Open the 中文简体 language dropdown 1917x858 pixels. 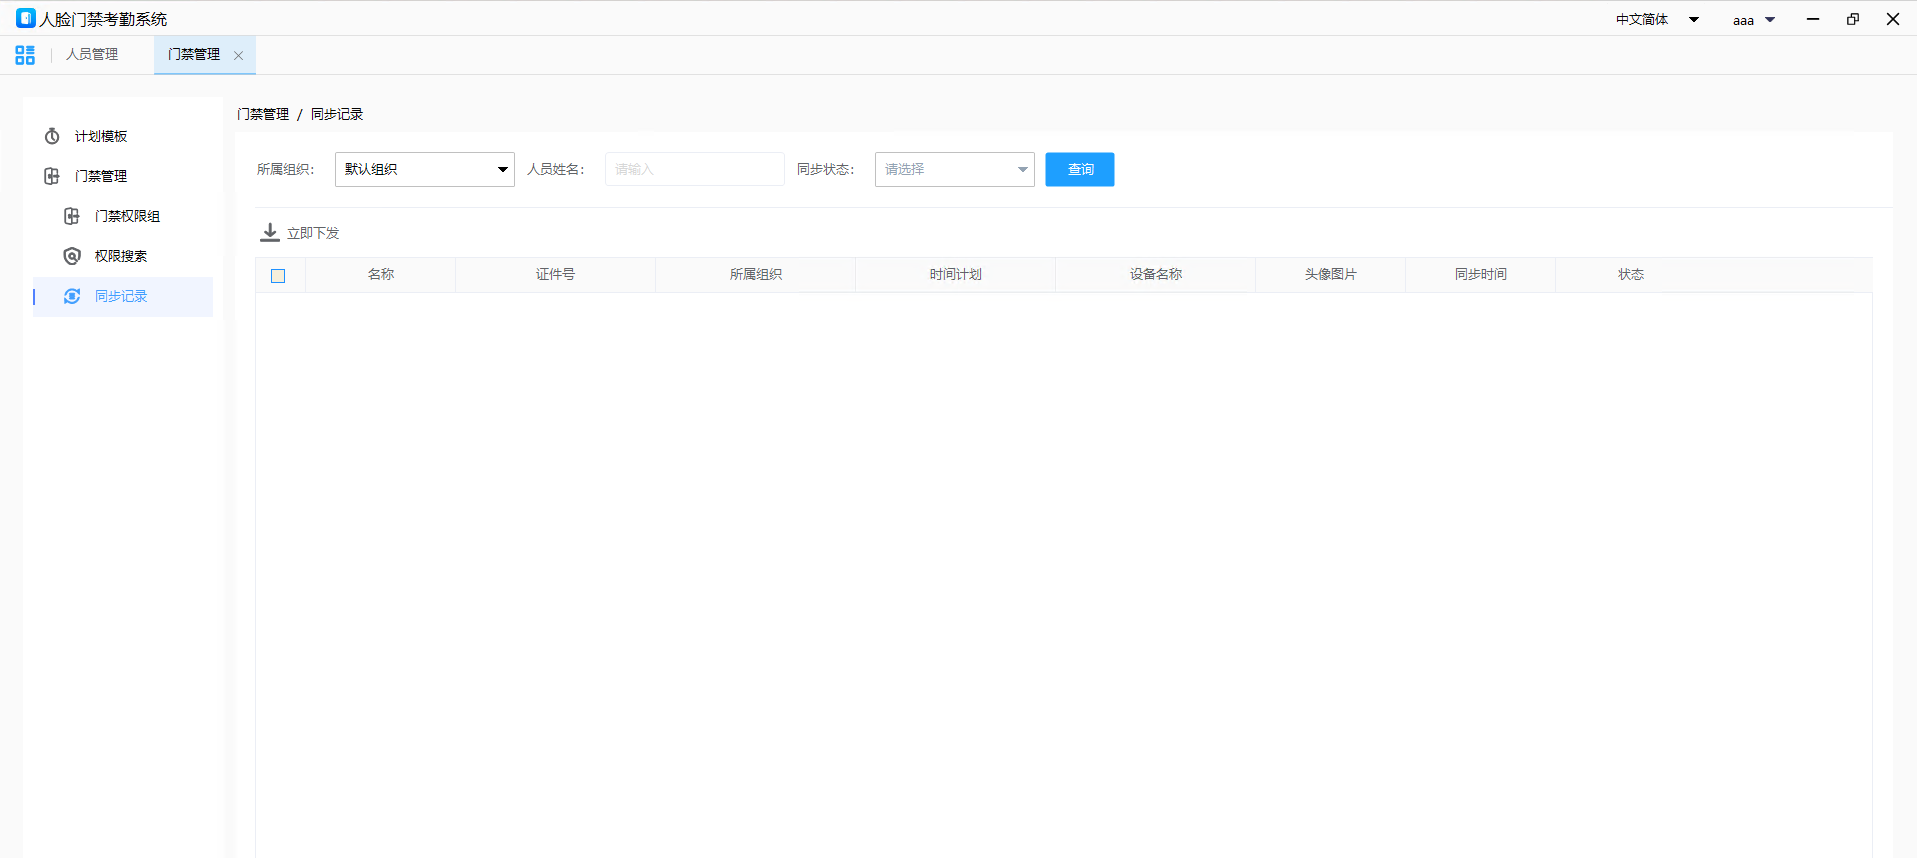[1657, 20]
